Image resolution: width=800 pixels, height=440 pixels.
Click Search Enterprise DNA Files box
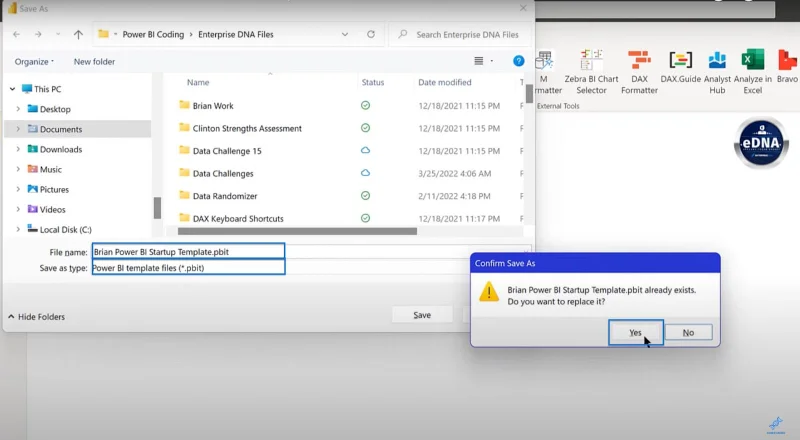click(x=460, y=34)
